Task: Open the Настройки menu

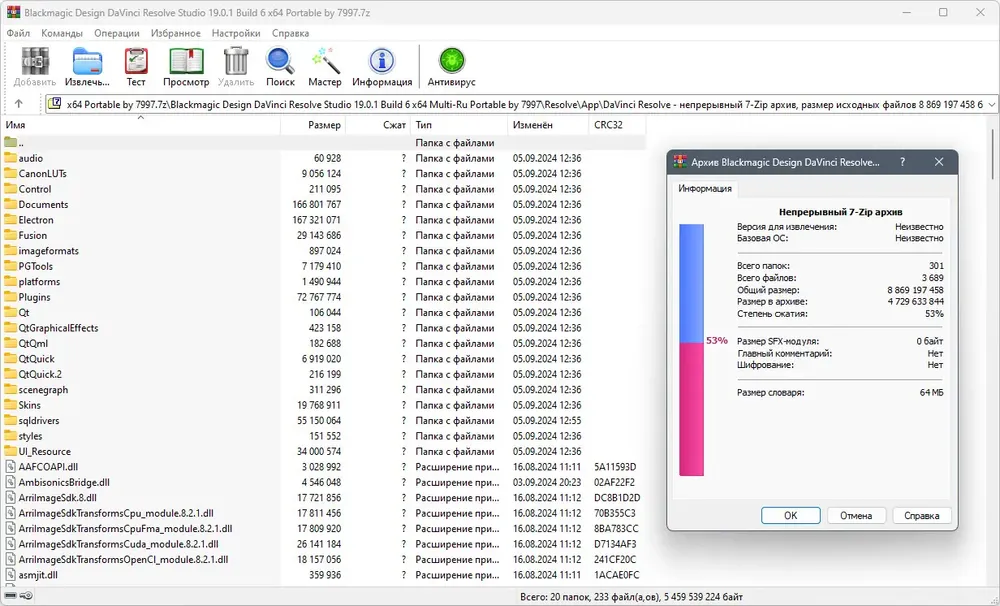Action: (236, 33)
